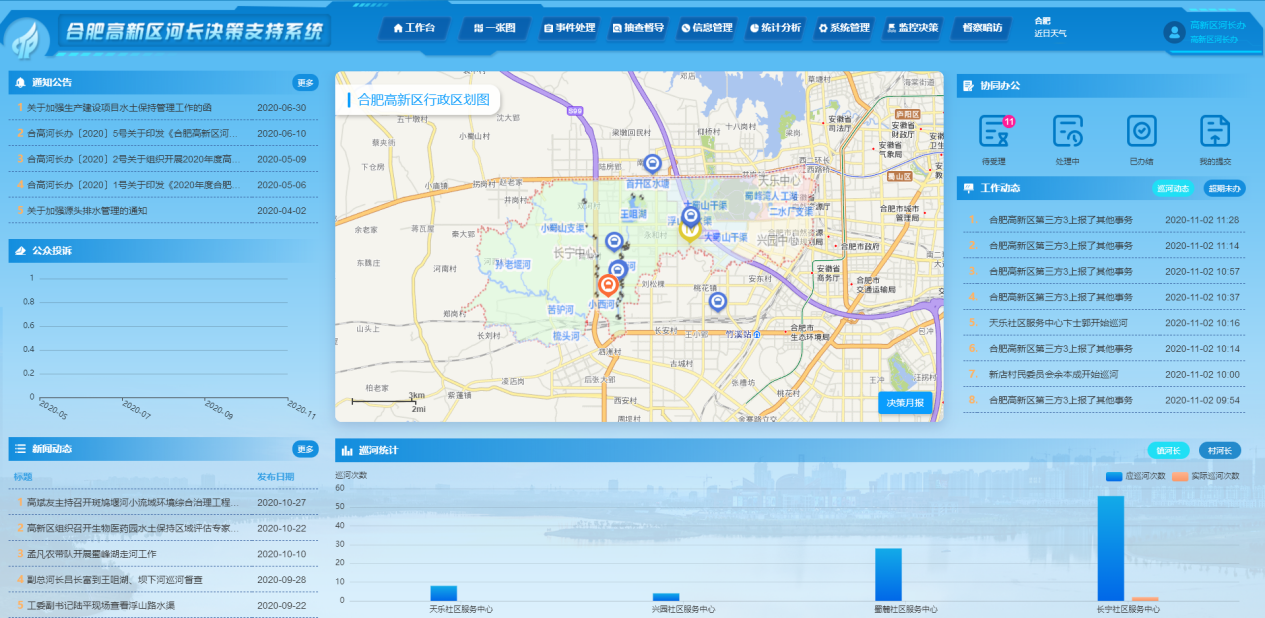Viewport: 1265px width, 618px height.
Task: Toggle patrol statistics to 村河长
Action: (1219, 450)
